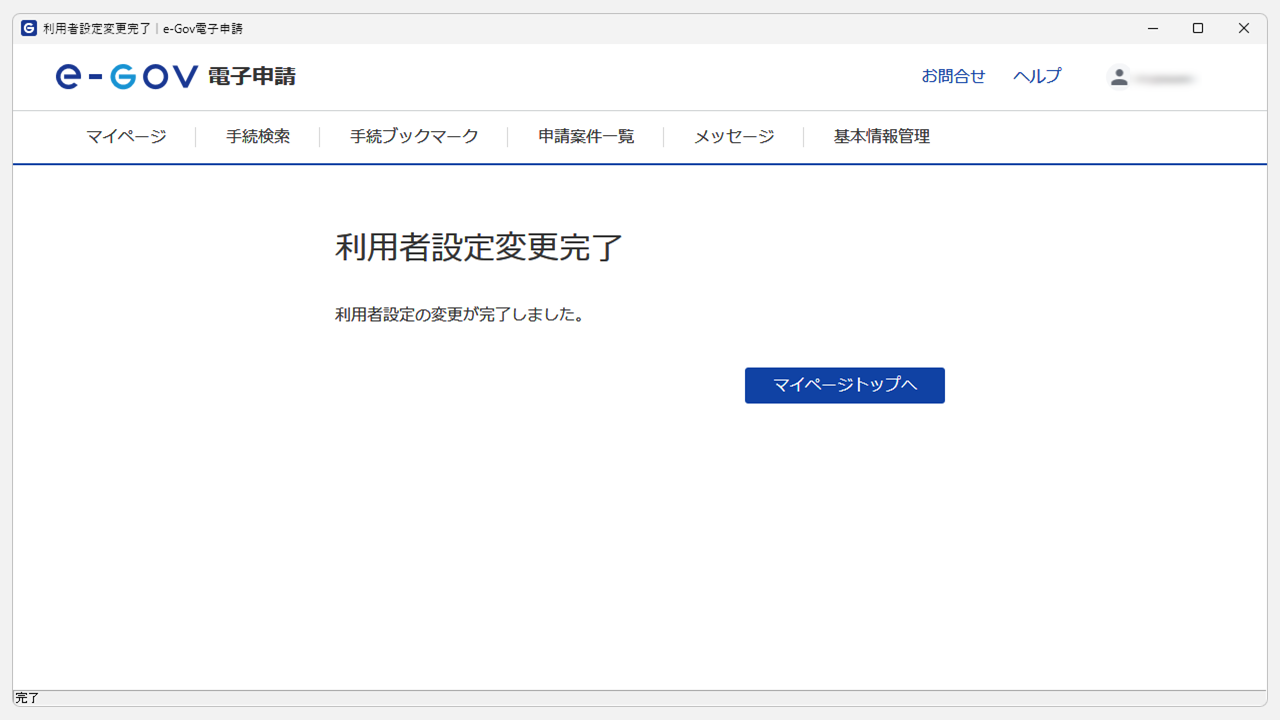Click the blurred username beside the profile icon
1280x720 pixels.
1166,78
